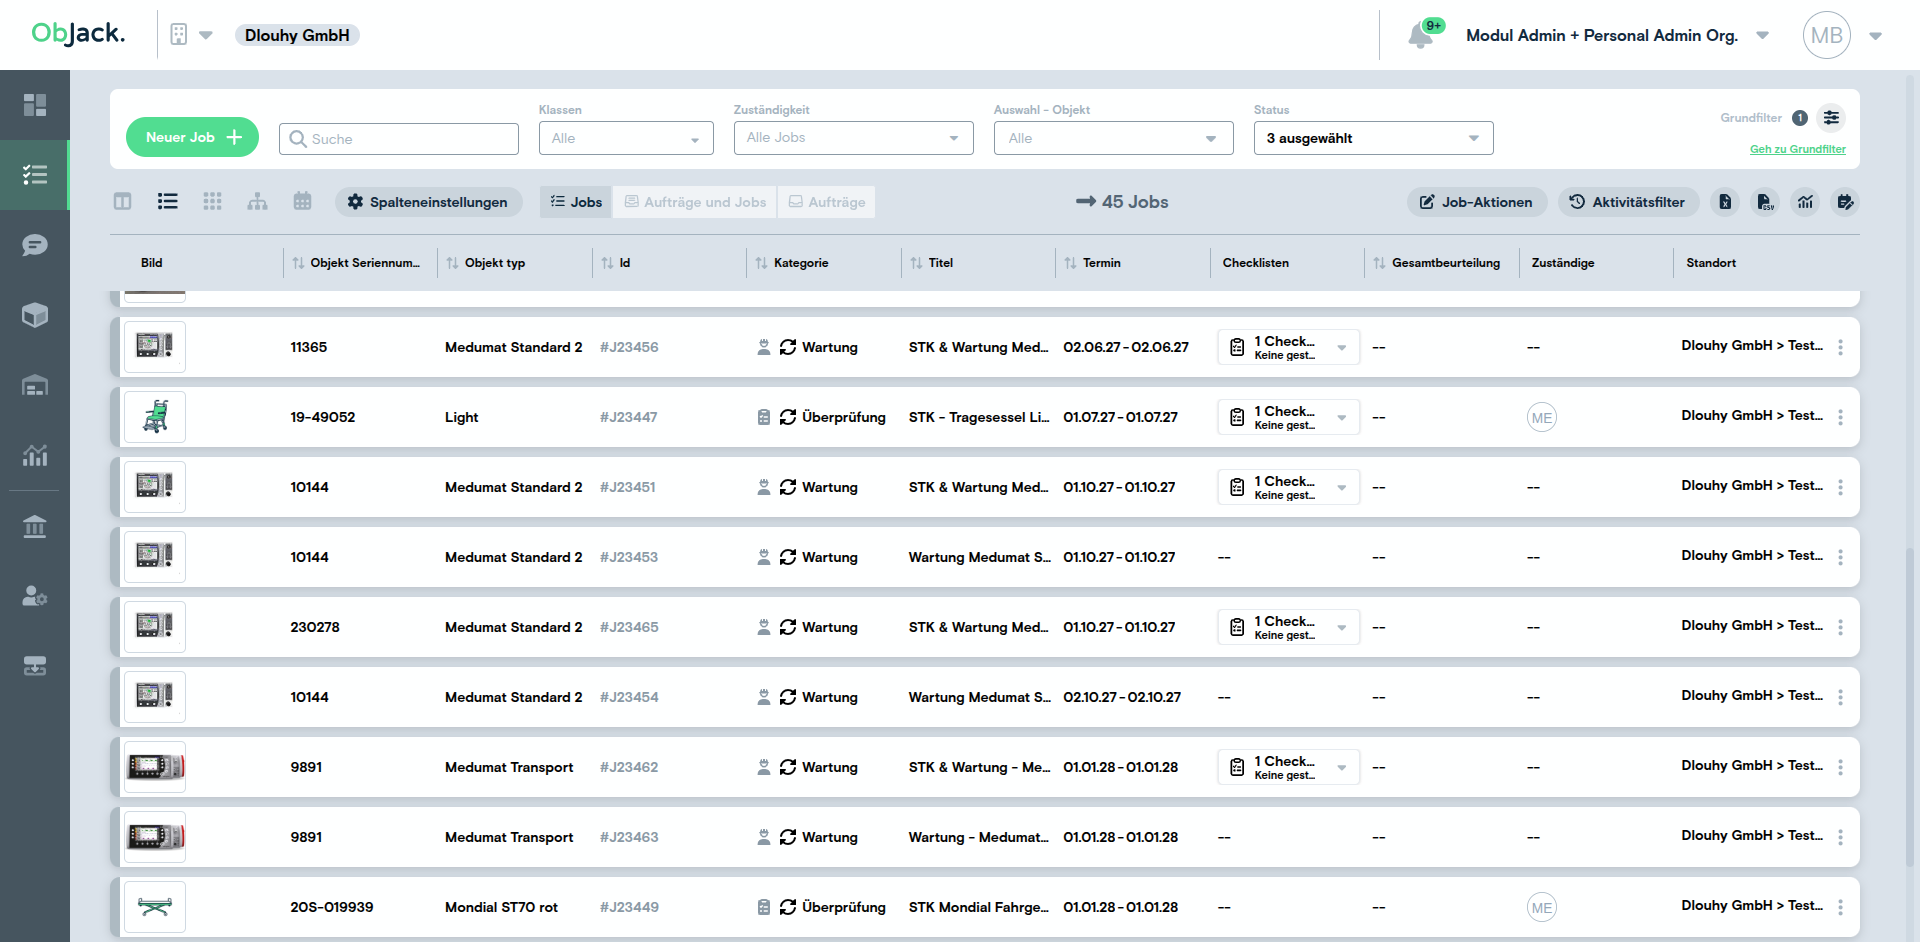Switch to calendar view icon
Image resolution: width=1920 pixels, height=942 pixels.
[x=302, y=202]
